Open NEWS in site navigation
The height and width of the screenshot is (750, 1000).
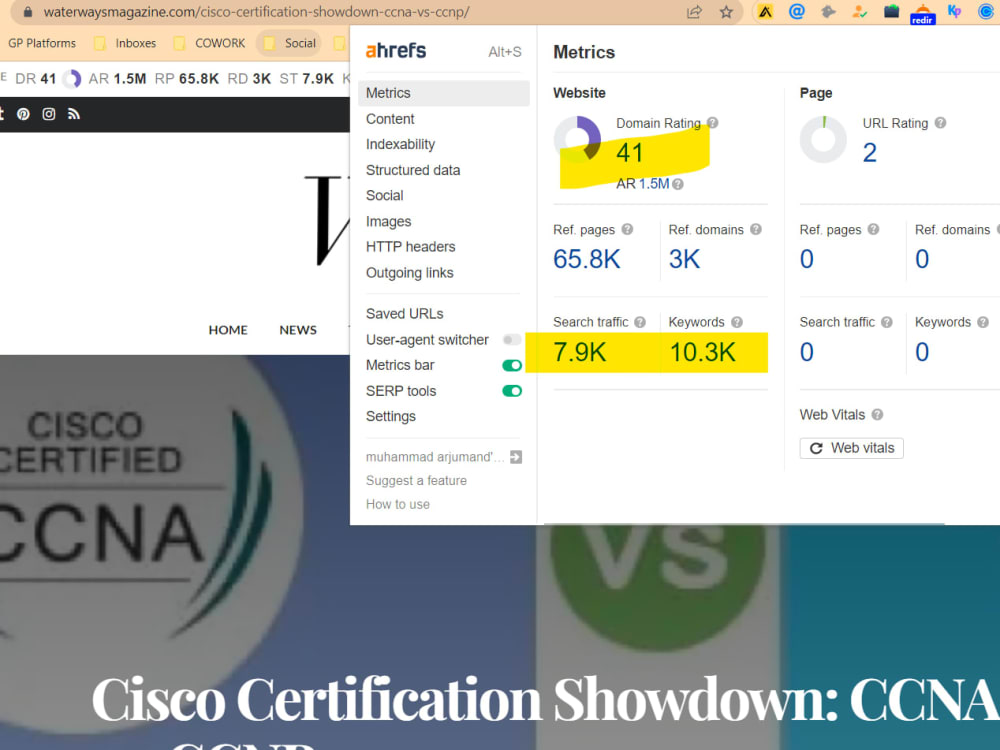point(298,330)
